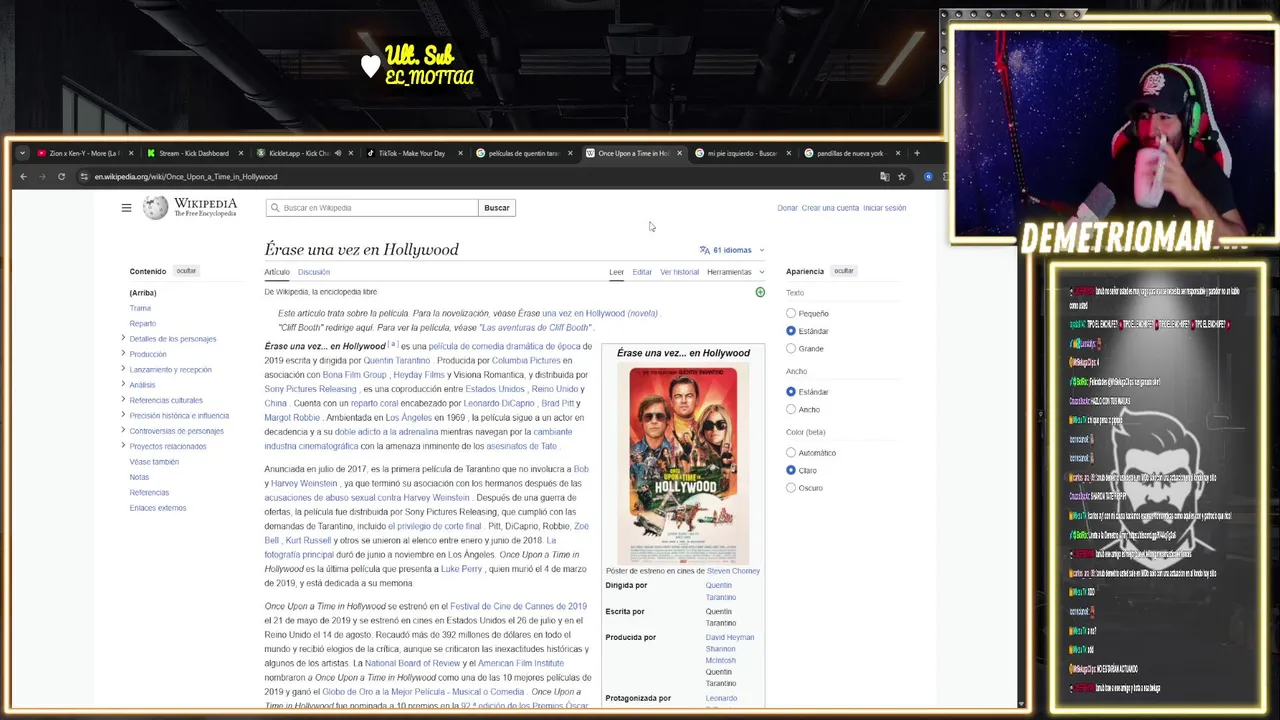Select the Estándar width option
The image size is (1280, 720).
[791, 392]
